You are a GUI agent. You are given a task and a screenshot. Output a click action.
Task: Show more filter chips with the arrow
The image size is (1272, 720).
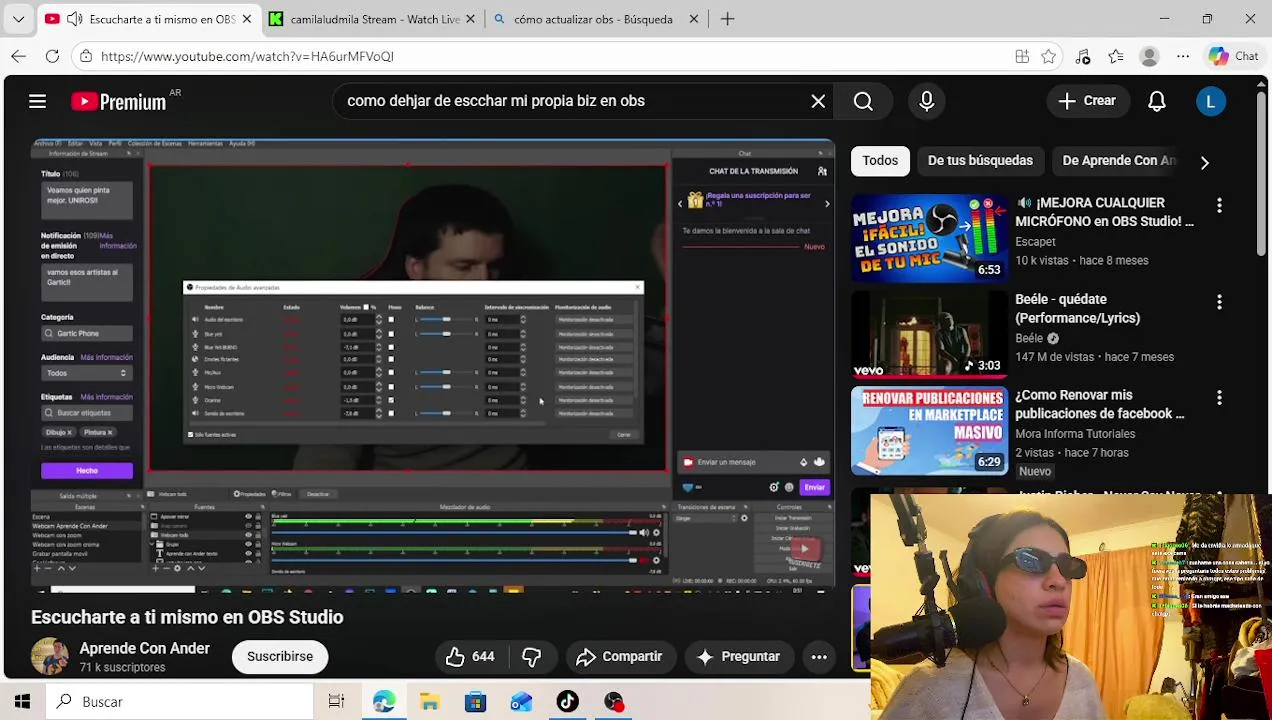point(1204,162)
